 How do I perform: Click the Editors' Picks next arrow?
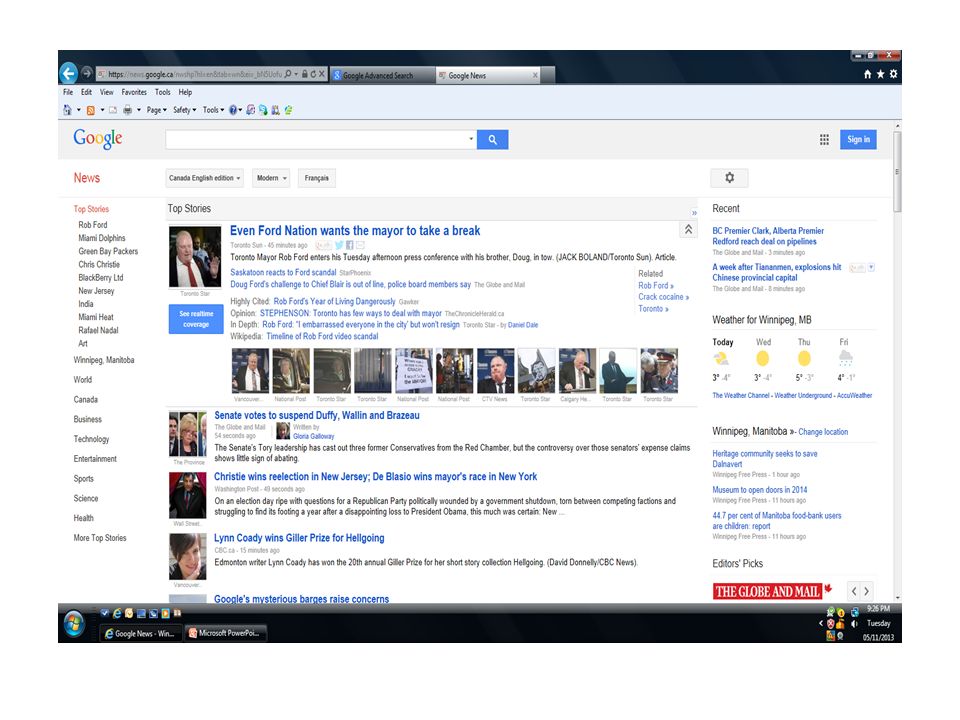[866, 591]
